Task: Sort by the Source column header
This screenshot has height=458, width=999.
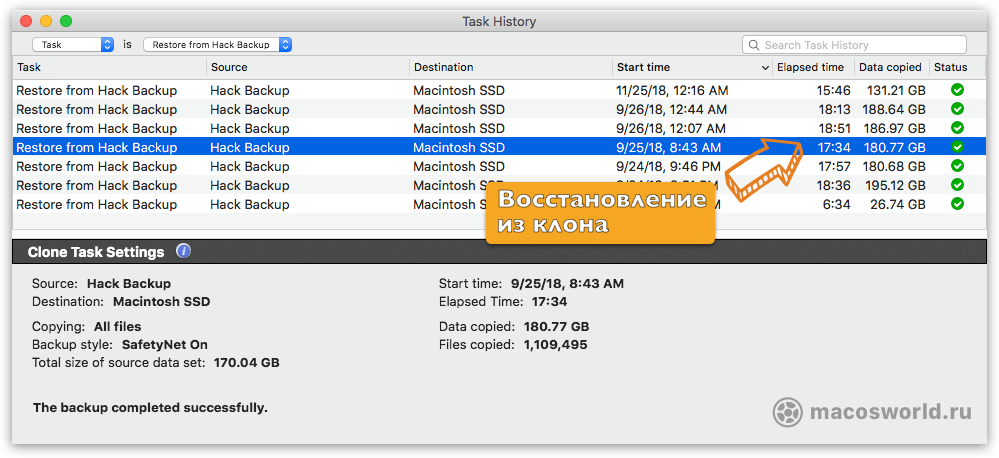Action: (x=308, y=67)
